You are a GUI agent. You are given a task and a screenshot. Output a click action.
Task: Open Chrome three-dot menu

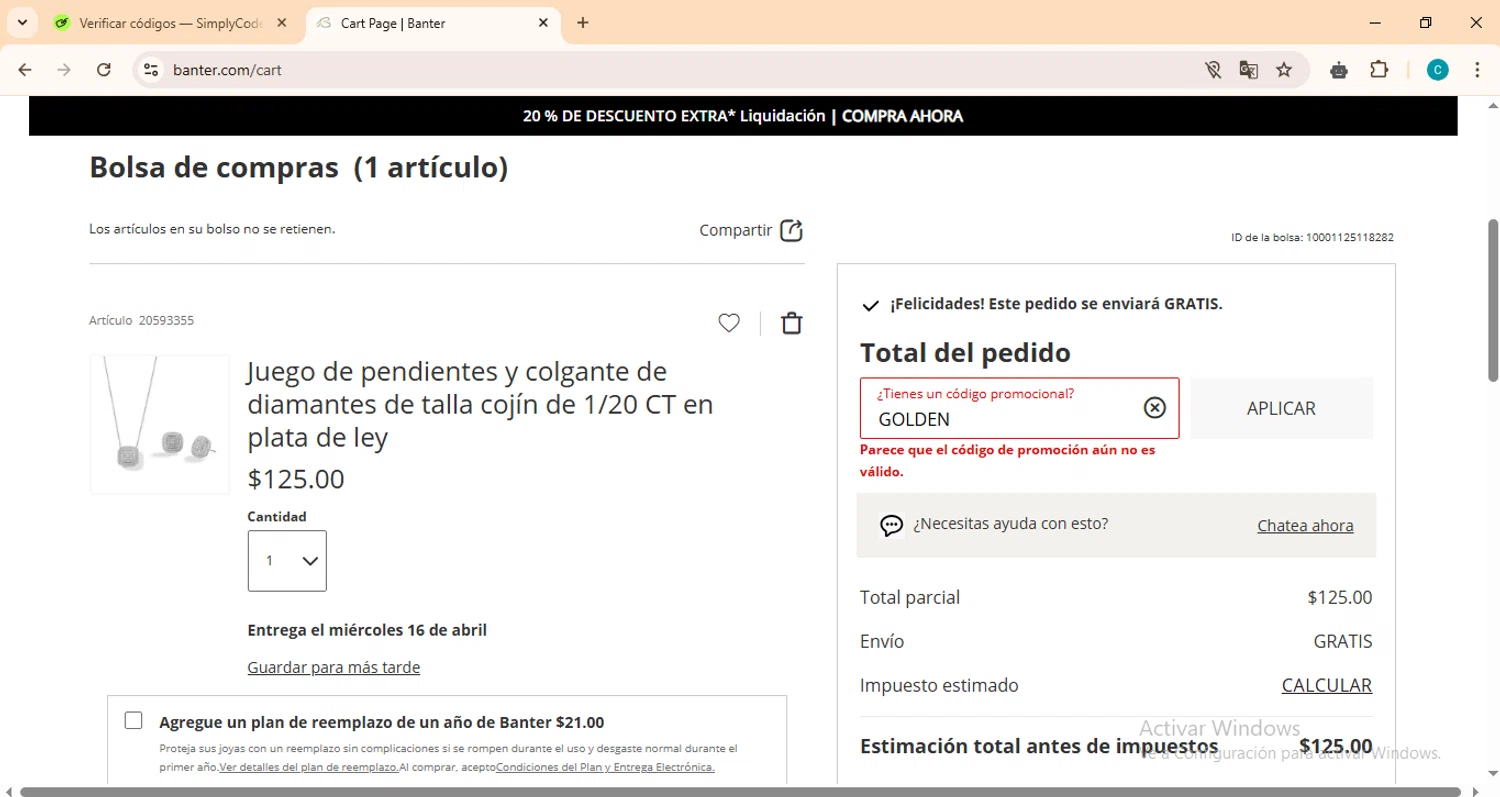click(x=1477, y=70)
